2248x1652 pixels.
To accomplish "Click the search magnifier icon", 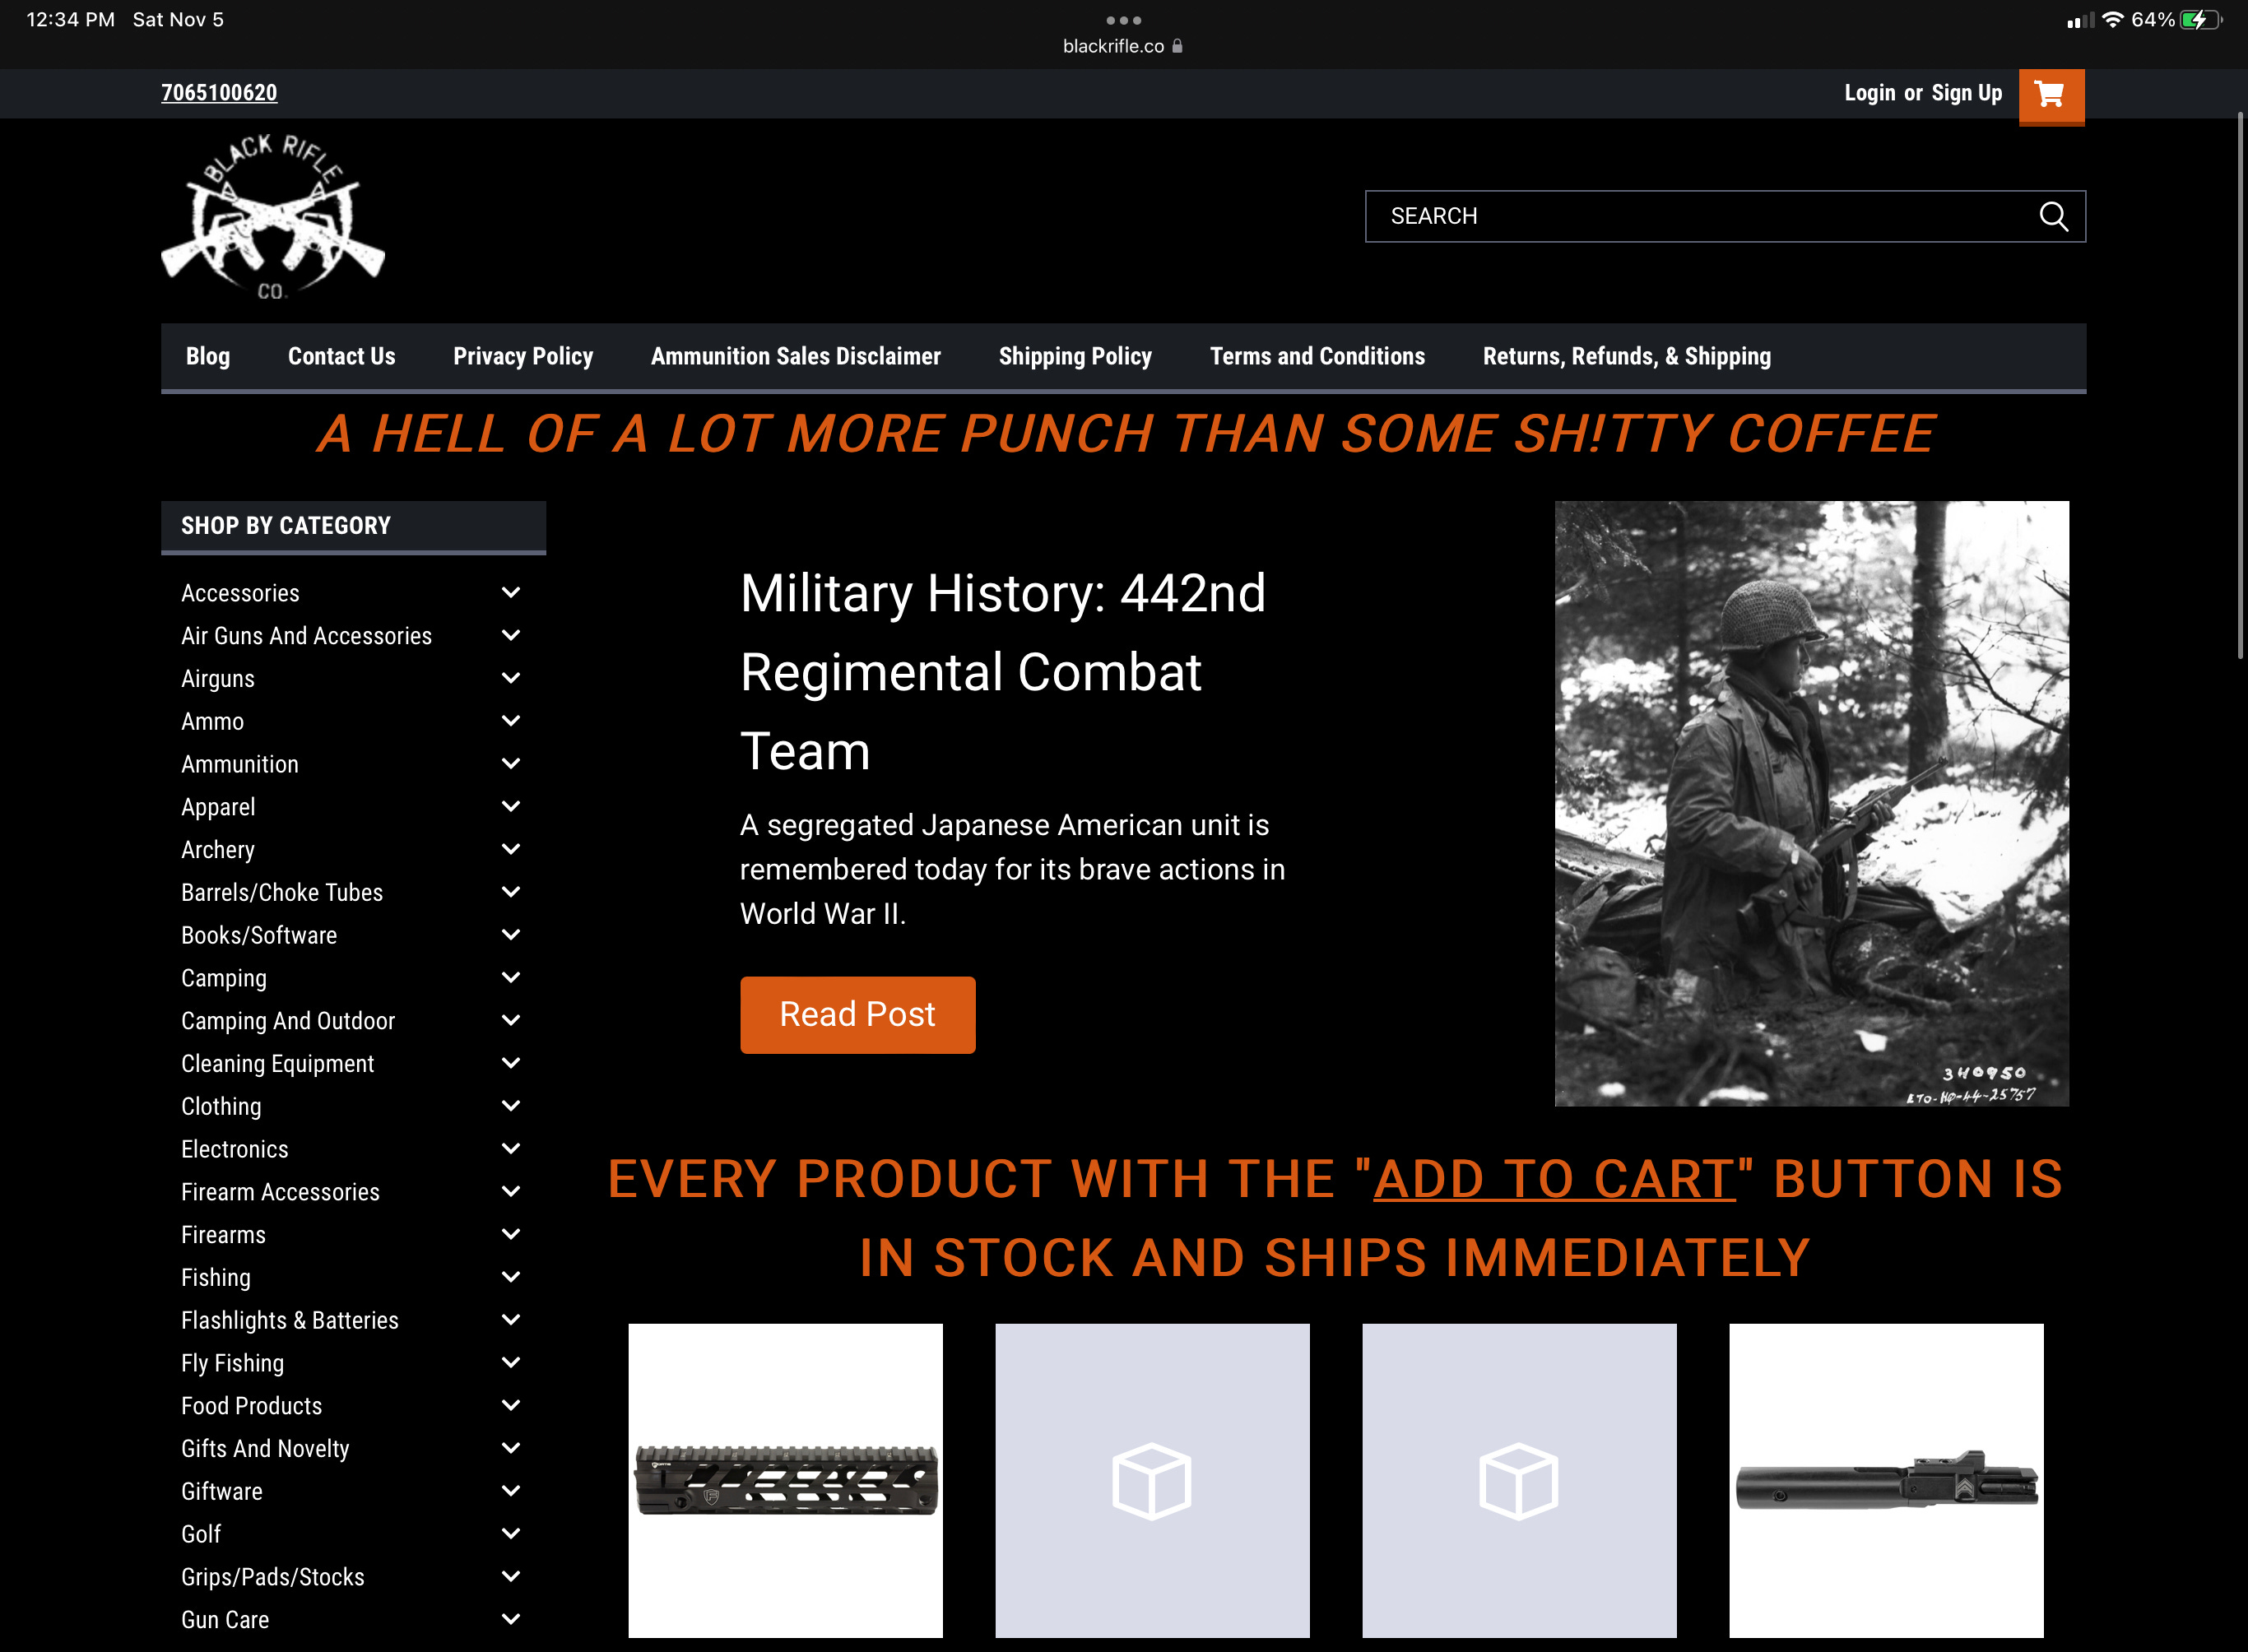I will 2053,216.
